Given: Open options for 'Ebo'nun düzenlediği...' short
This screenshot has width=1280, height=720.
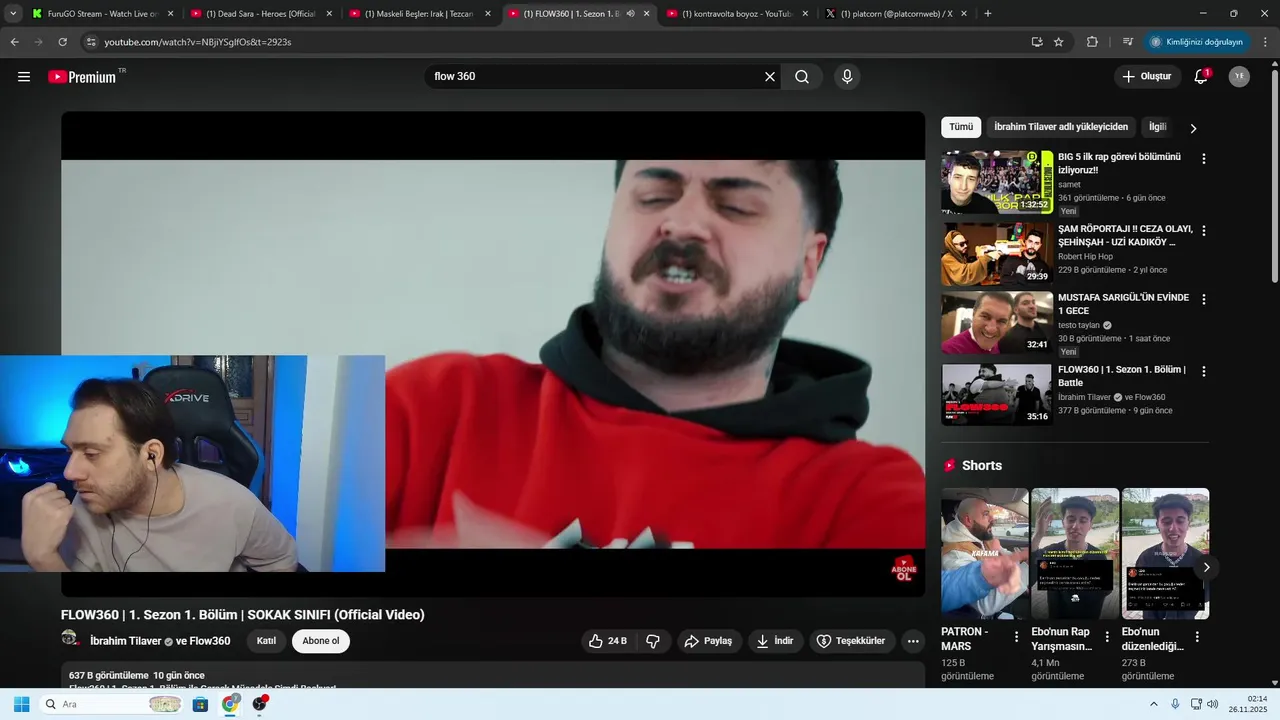Looking at the screenshot, I should 1197,637.
